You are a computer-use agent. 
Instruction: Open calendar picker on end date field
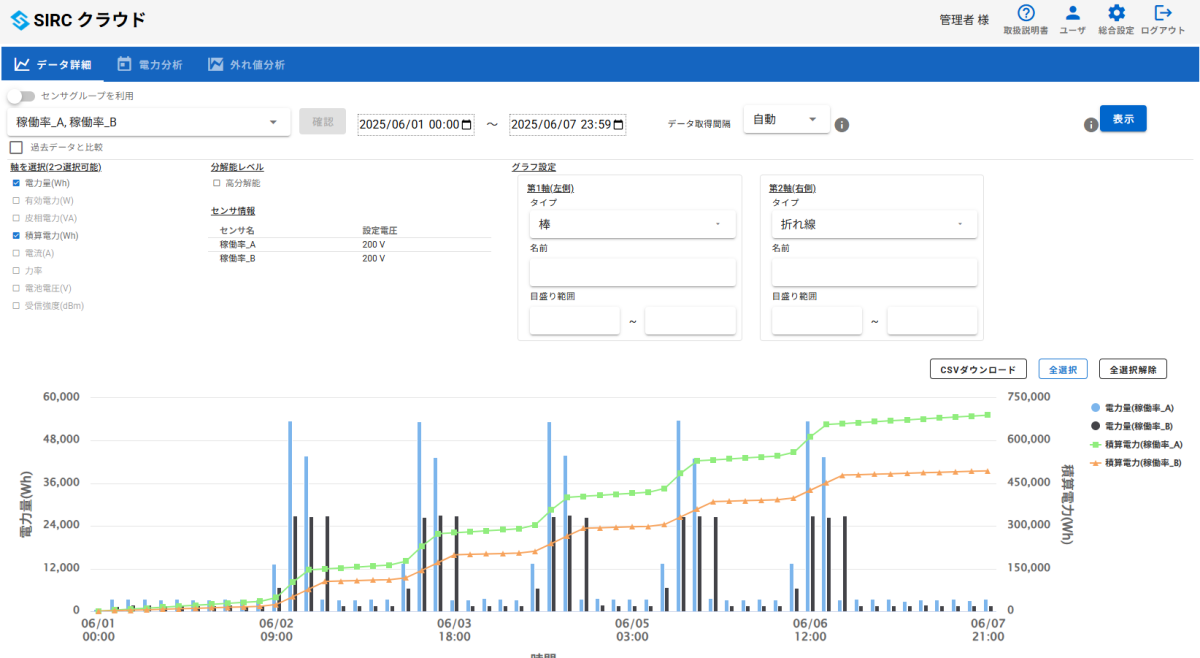[x=619, y=125]
